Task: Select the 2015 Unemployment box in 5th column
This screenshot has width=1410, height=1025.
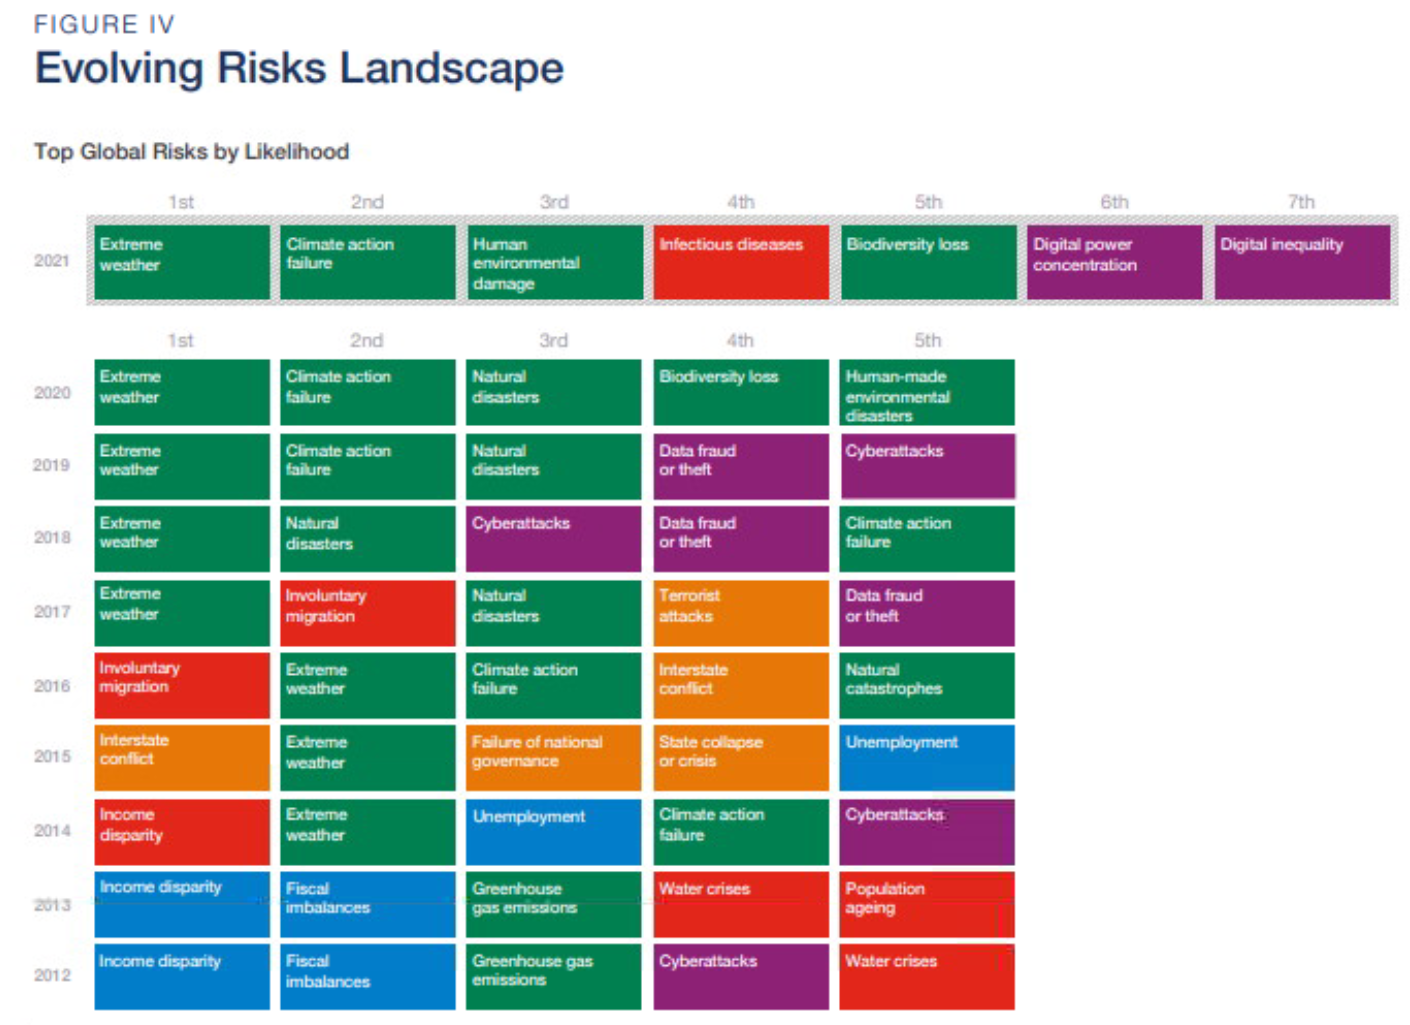Action: coord(927,757)
